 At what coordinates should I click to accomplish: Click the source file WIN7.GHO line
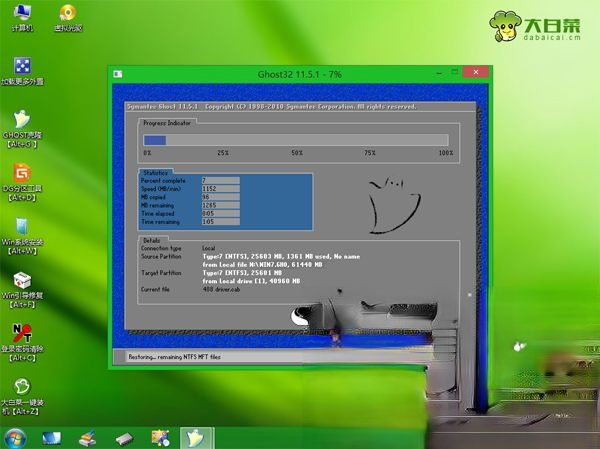click(x=262, y=265)
